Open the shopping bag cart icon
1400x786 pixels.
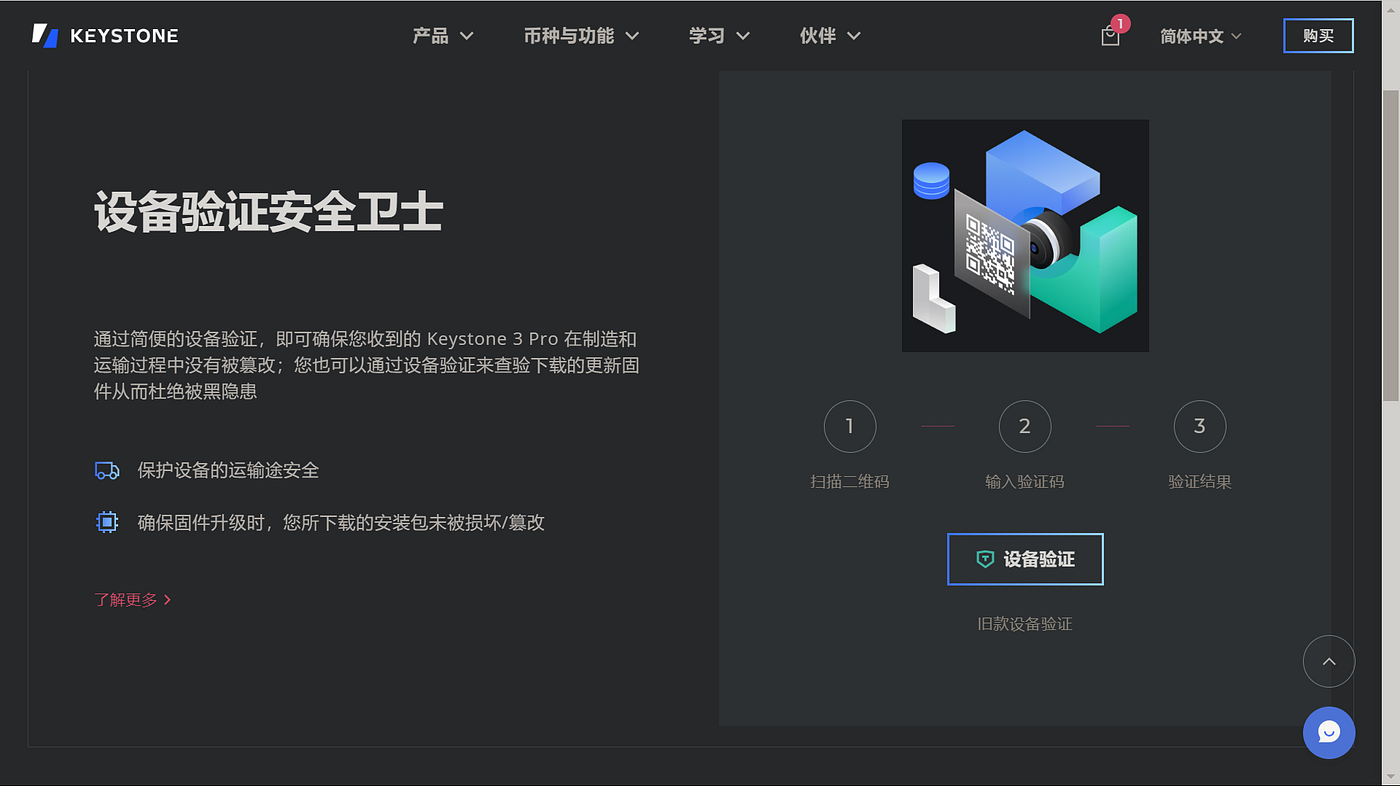[1110, 36]
